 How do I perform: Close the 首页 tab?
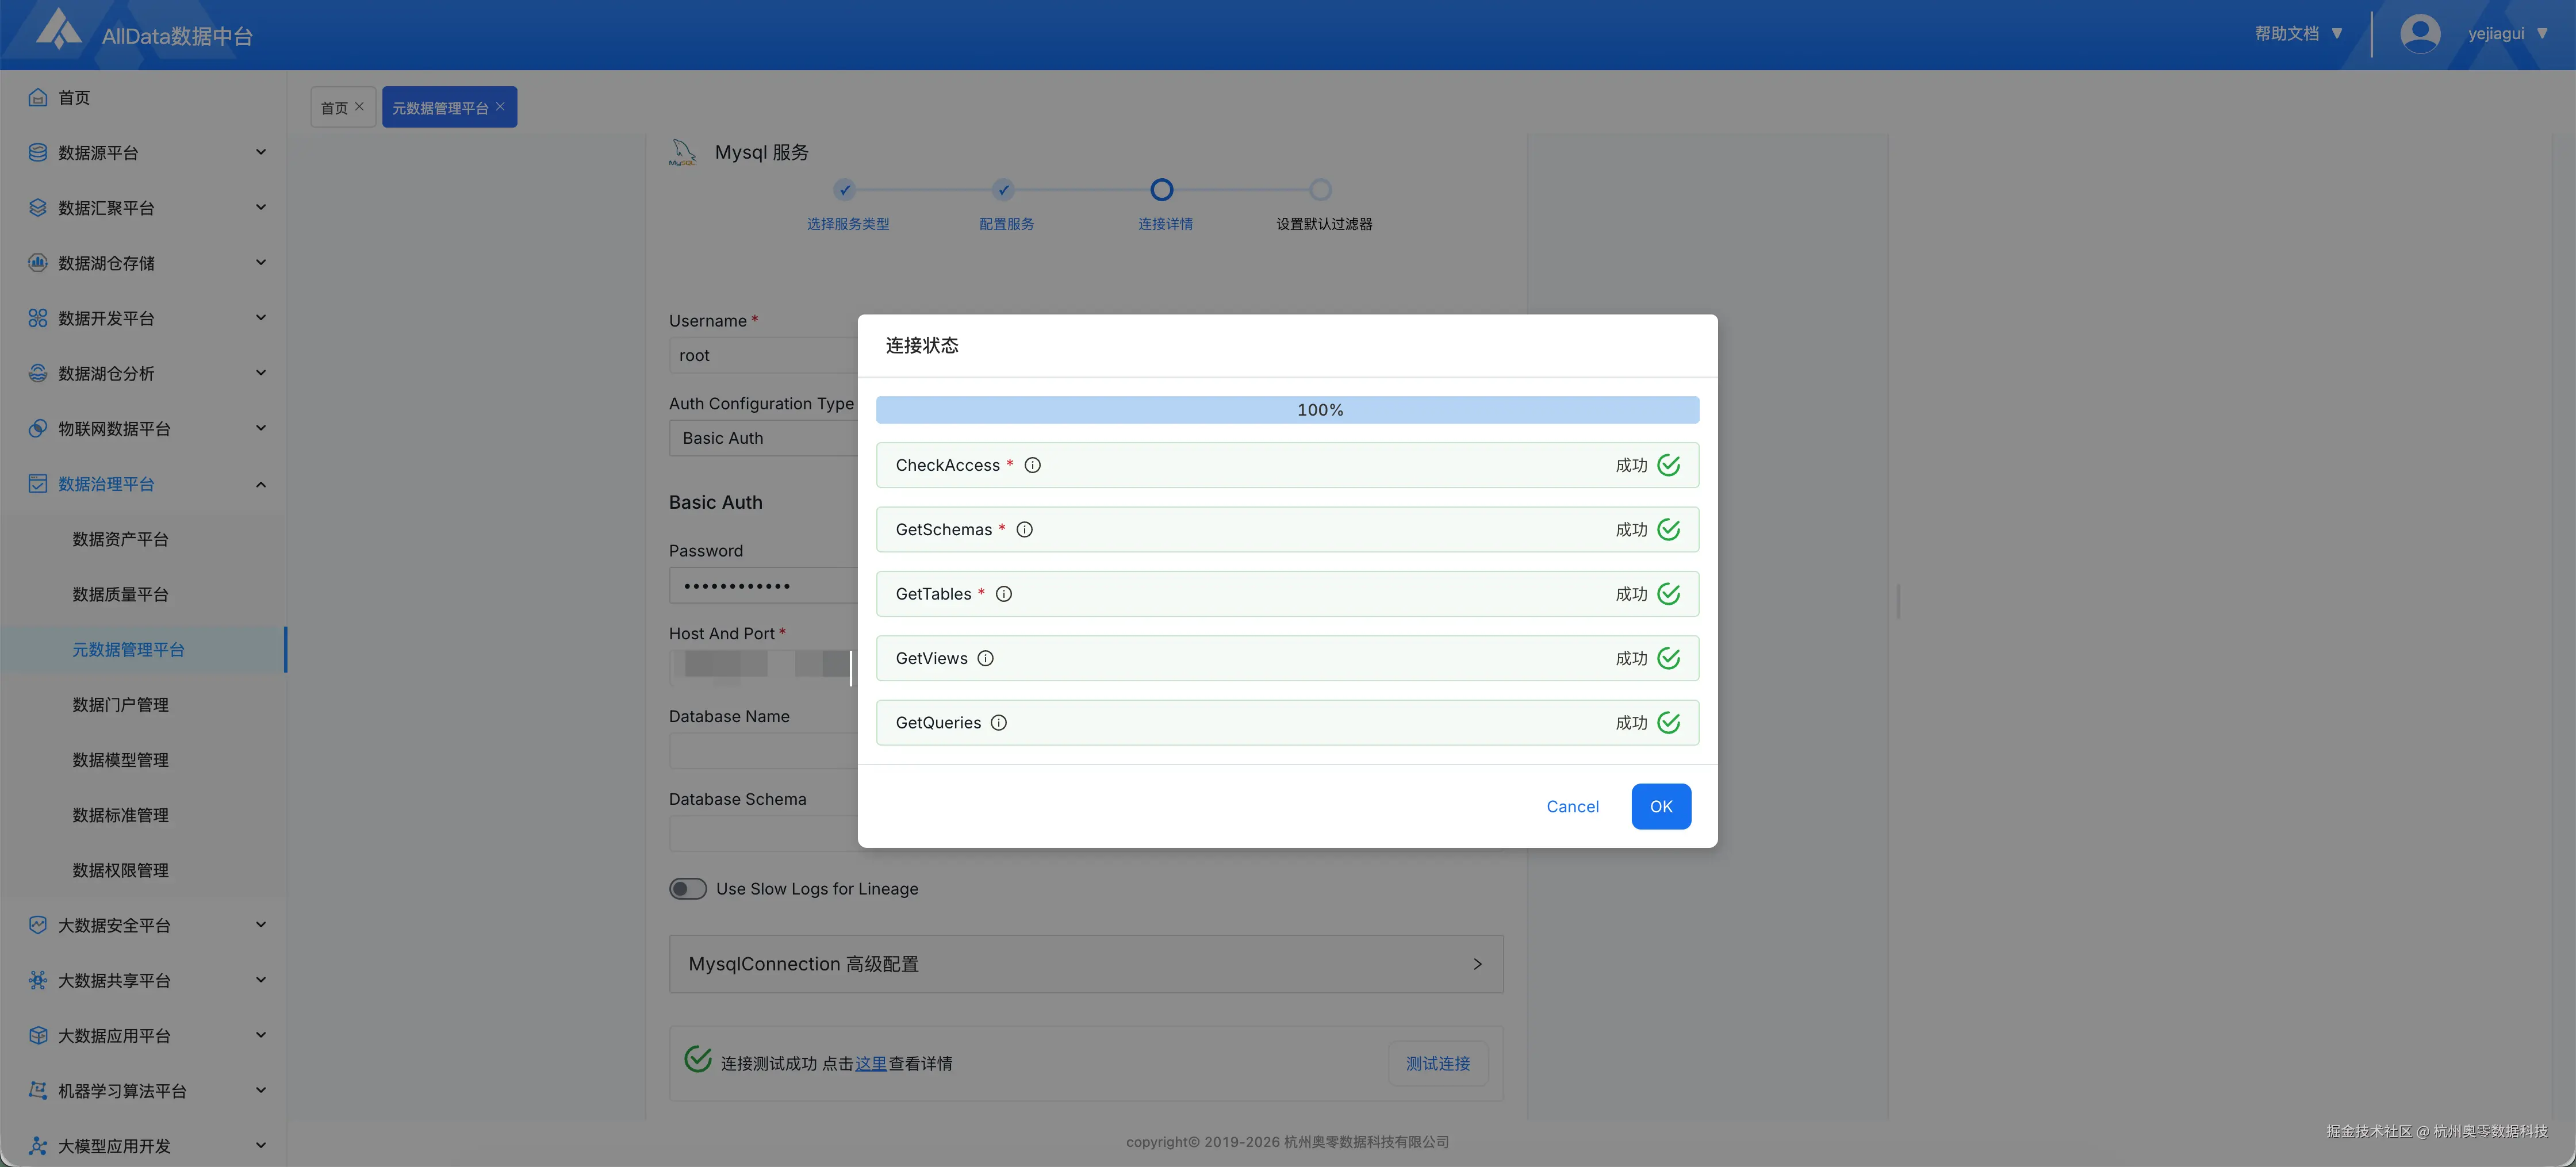point(359,106)
